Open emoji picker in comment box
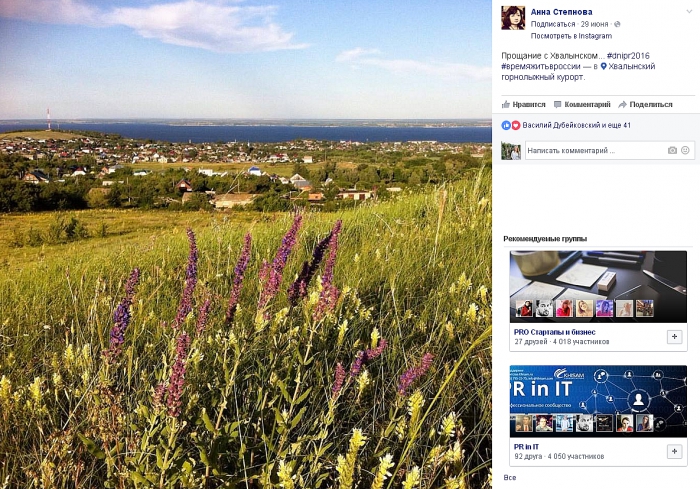The height and width of the screenshot is (489, 700). (x=685, y=150)
